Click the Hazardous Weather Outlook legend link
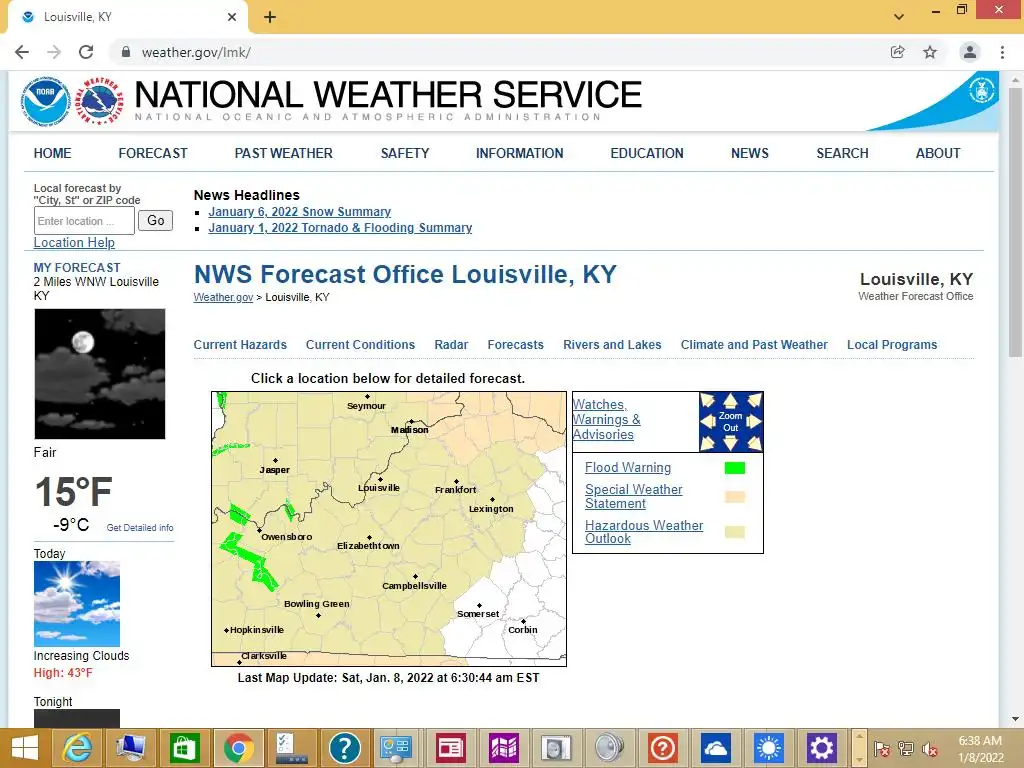 point(644,532)
